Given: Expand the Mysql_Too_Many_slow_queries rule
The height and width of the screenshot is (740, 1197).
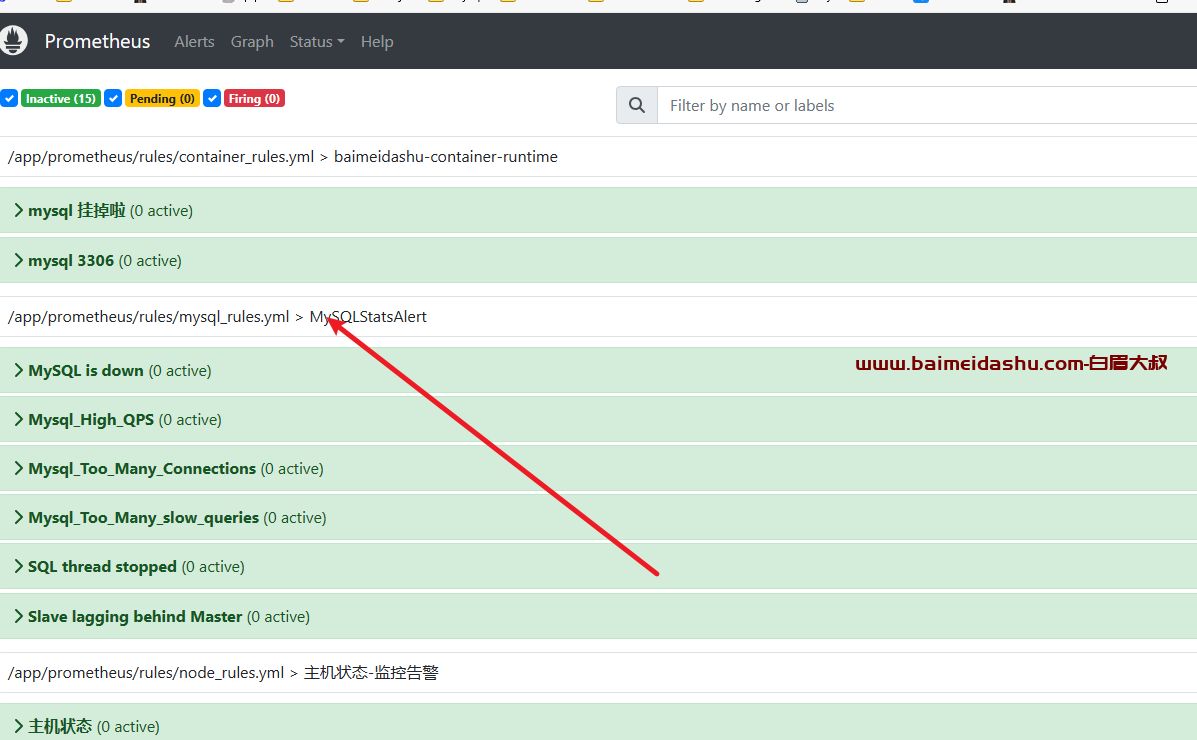Looking at the screenshot, I should (x=598, y=517).
